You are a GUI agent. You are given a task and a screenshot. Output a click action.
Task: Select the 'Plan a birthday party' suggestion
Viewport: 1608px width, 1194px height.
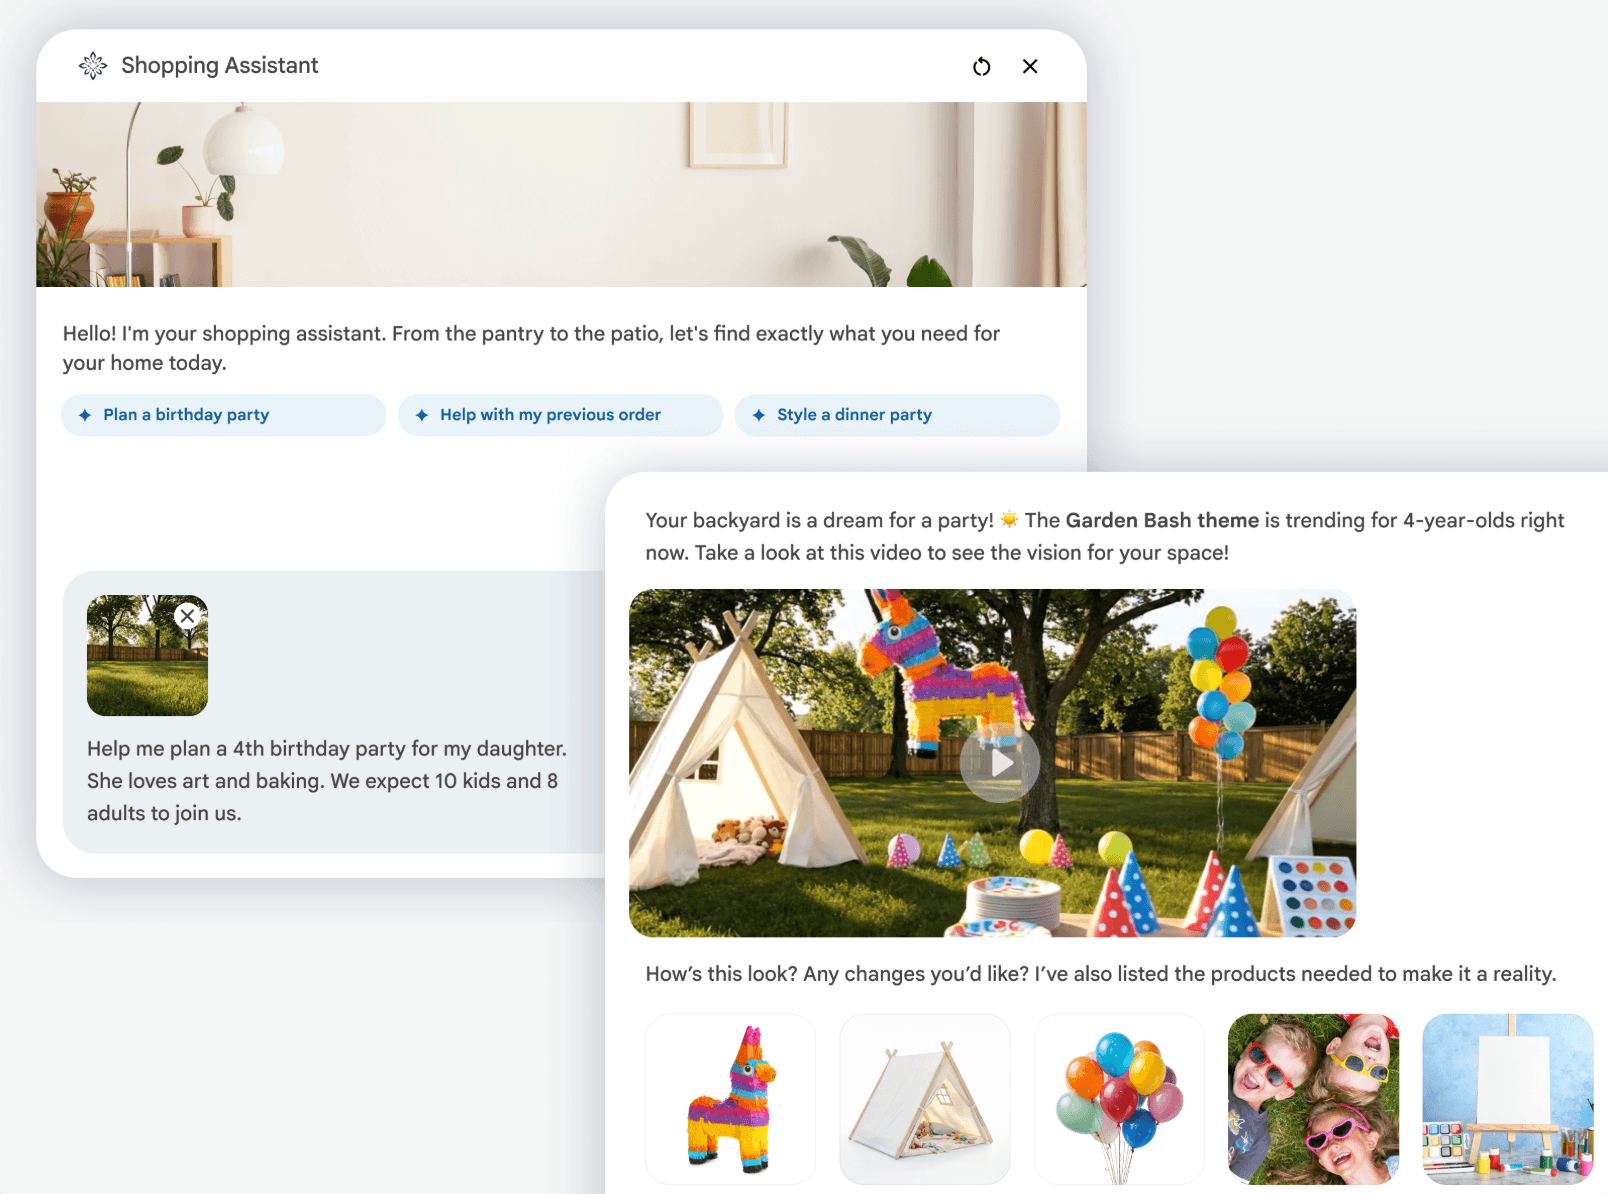[223, 415]
